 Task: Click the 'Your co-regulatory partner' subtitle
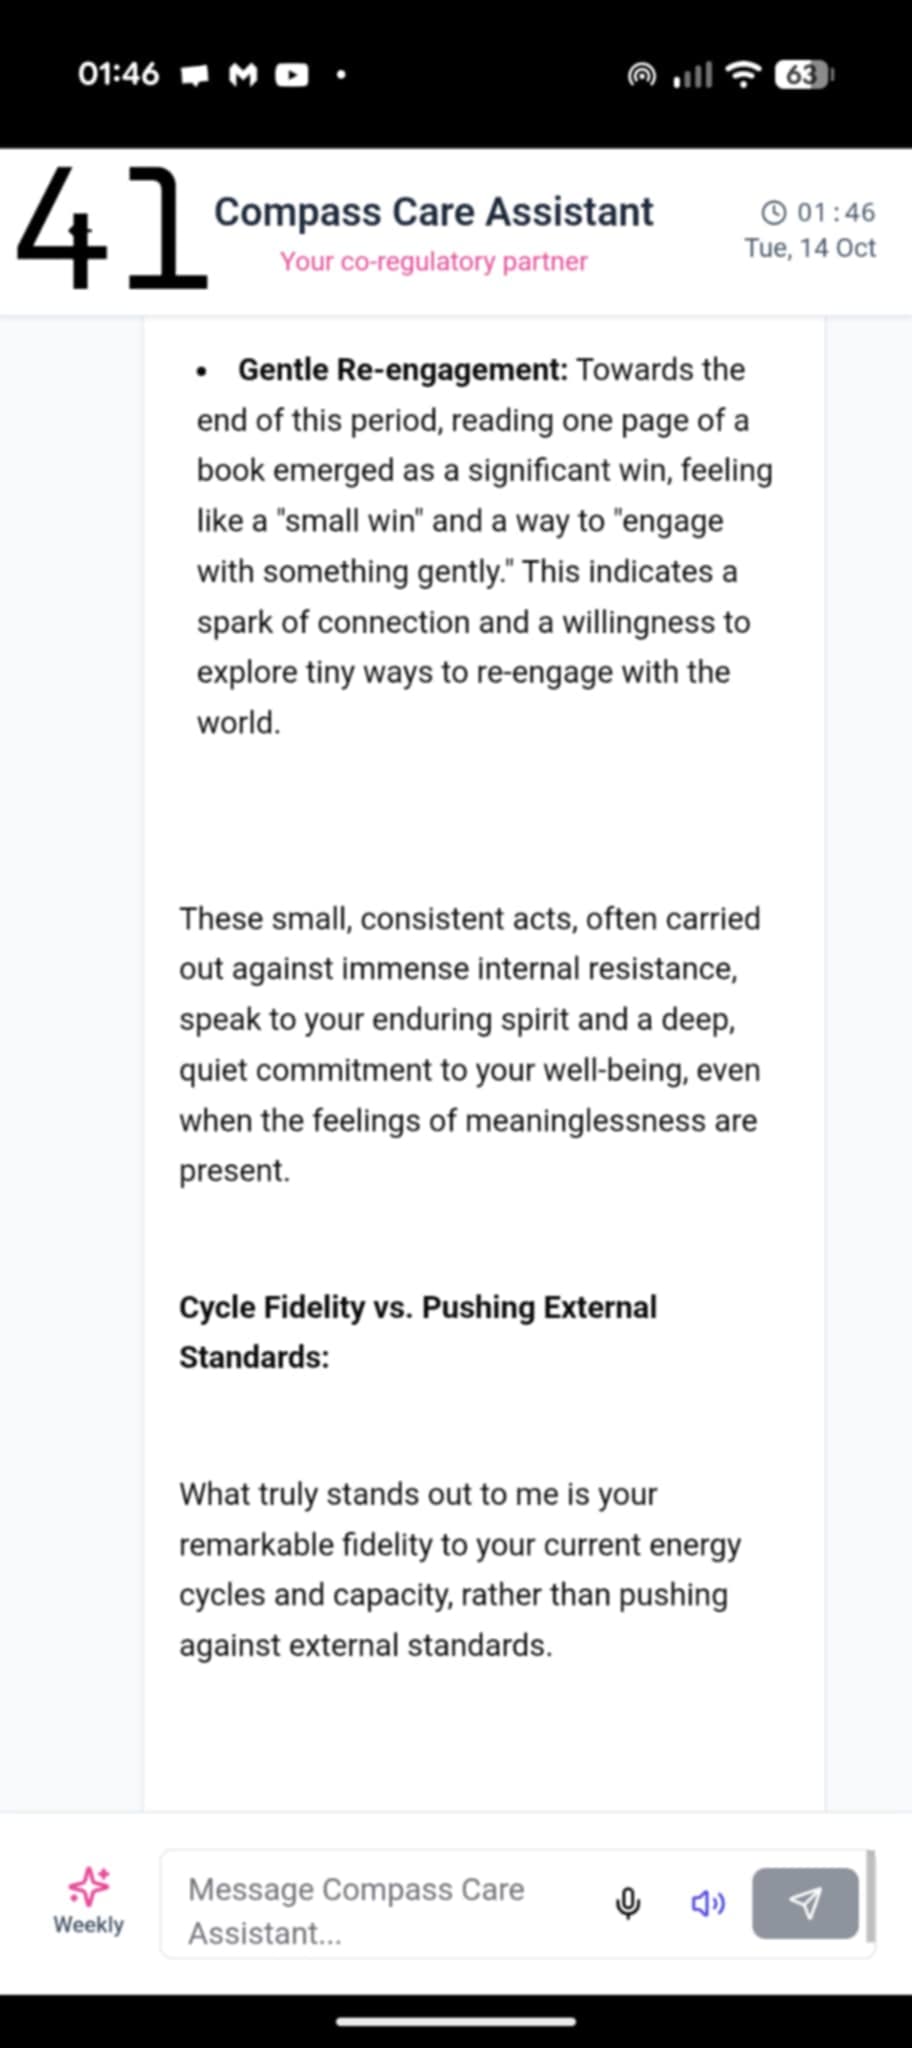433,261
